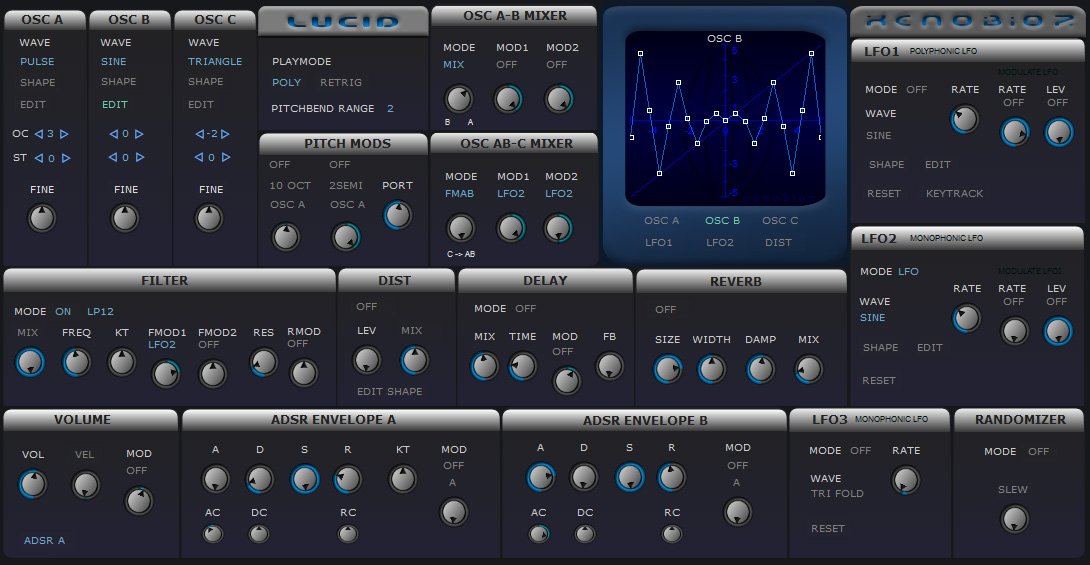Click the POLY playmode label
The width and height of the screenshot is (1090, 565).
(x=286, y=82)
